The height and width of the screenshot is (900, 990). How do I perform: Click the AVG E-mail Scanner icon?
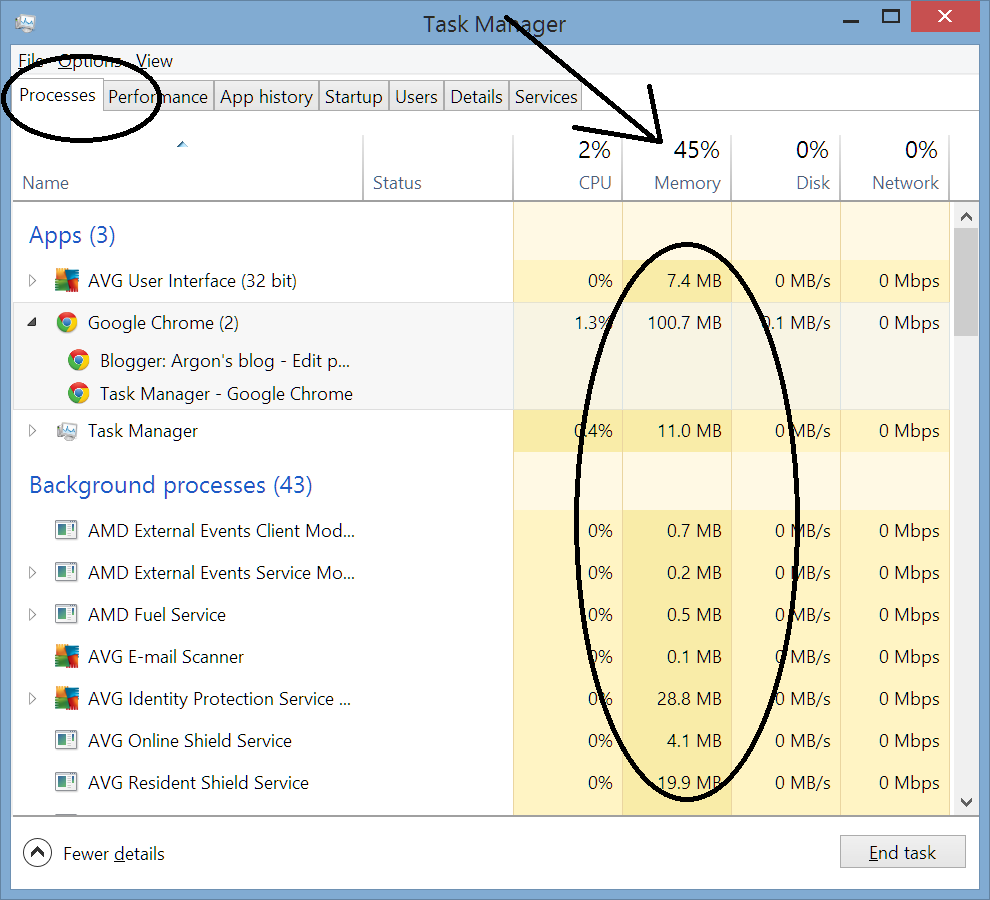click(x=66, y=656)
